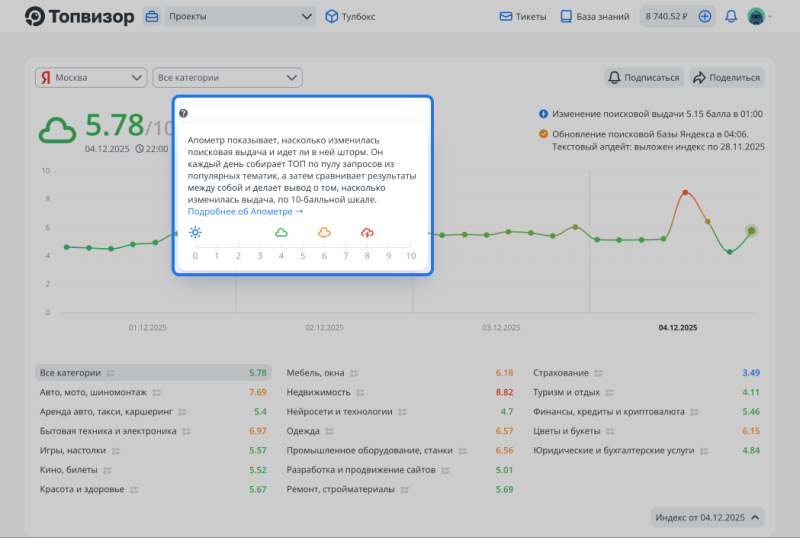Click balance 8 740.52 ₽
This screenshot has height=538, width=800.
point(666,16)
